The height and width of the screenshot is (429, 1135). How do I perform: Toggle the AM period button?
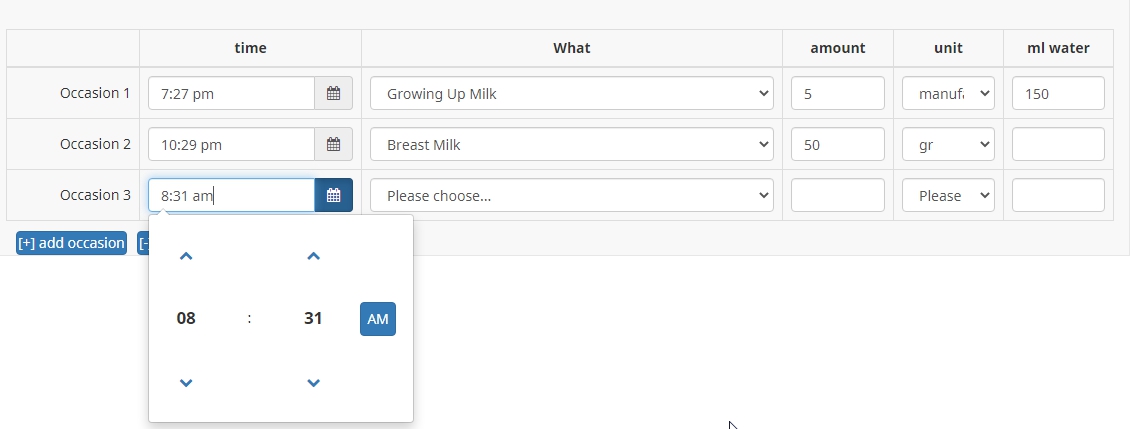click(x=377, y=319)
